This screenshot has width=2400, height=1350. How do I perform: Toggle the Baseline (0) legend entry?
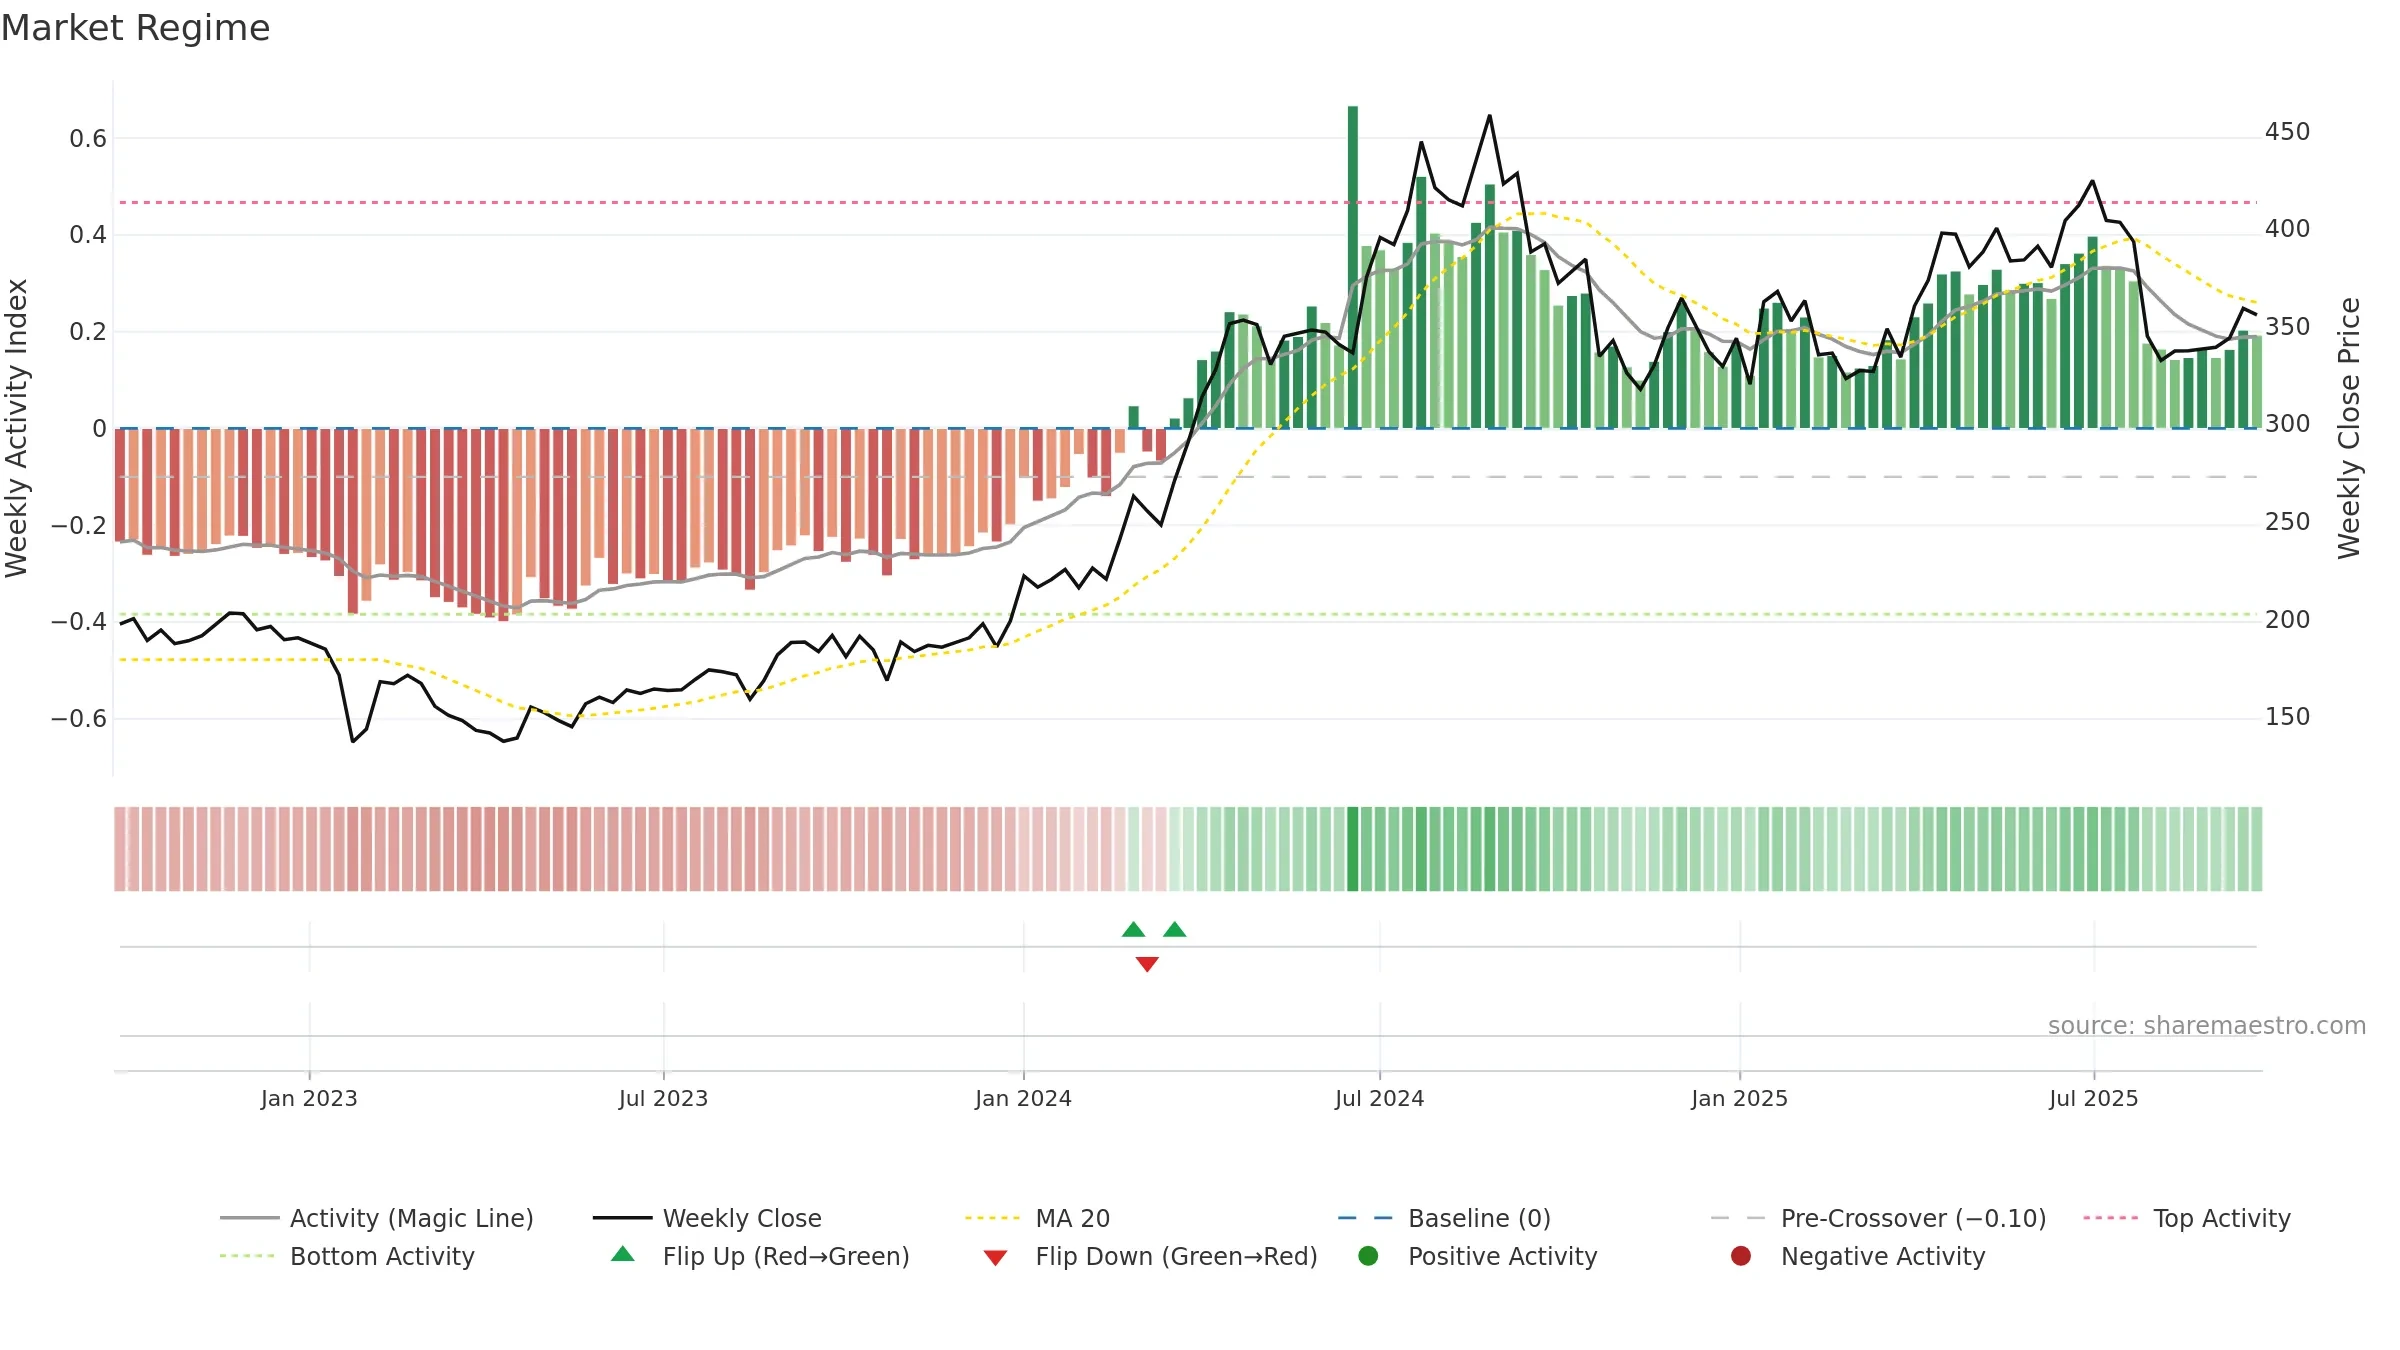1444,1218
